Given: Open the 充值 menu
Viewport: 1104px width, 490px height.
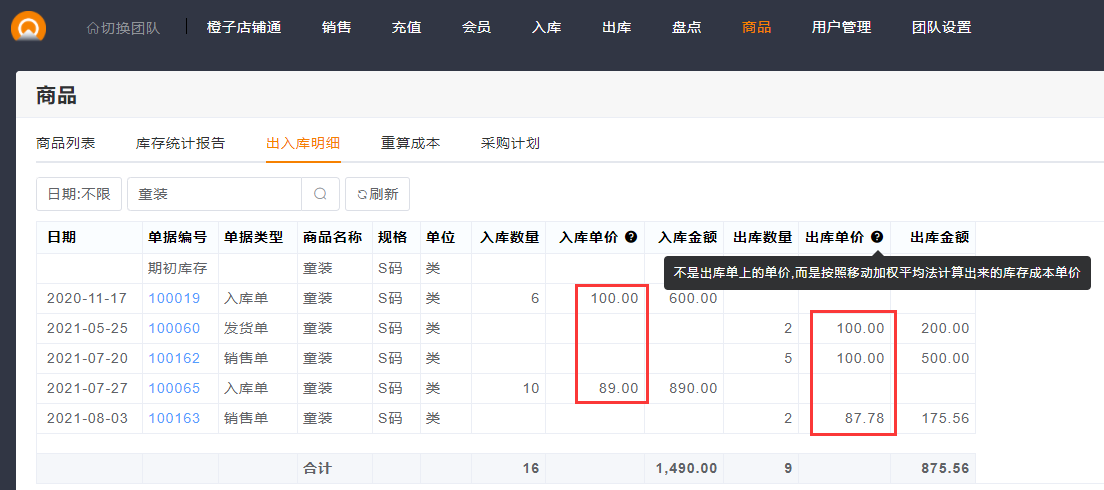Looking at the screenshot, I should click(407, 27).
